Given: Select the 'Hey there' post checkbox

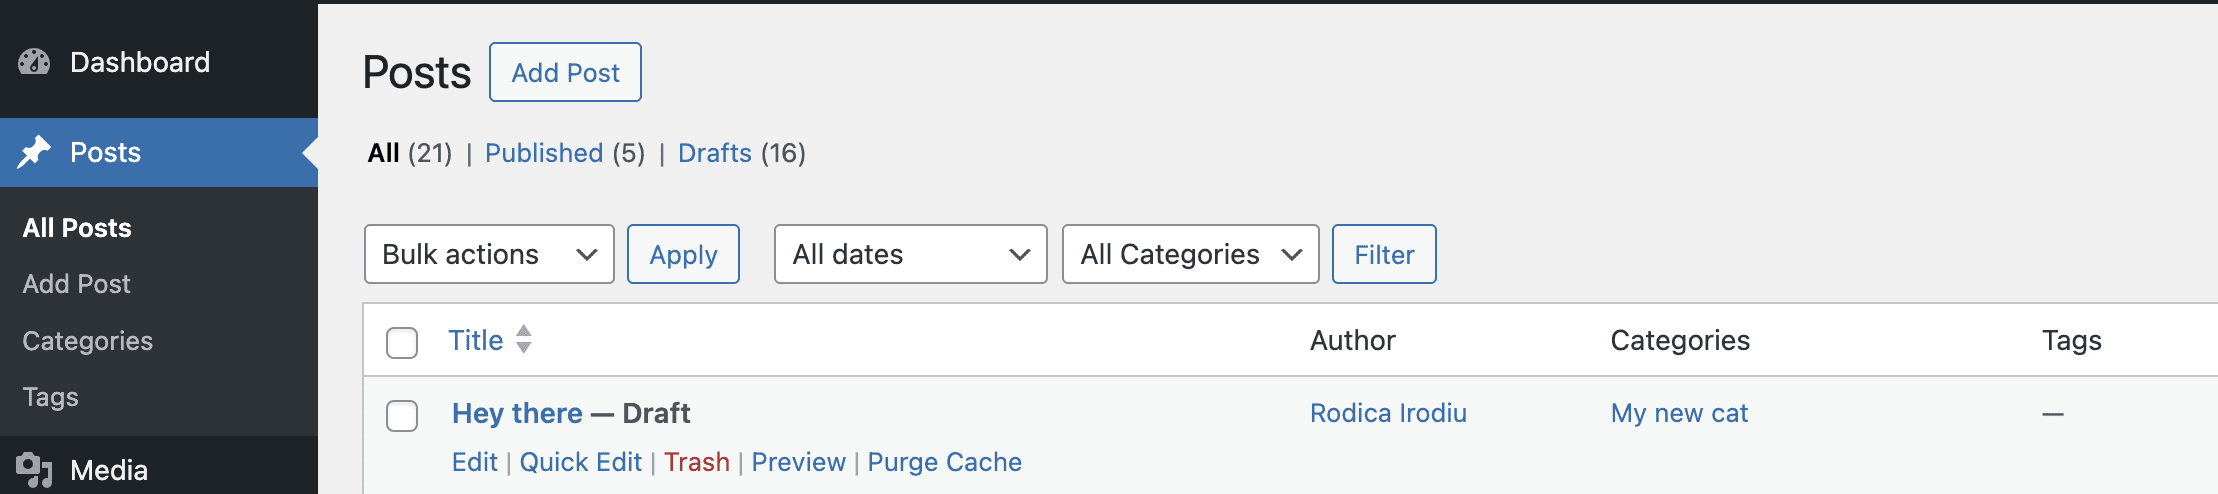Looking at the screenshot, I should pos(402,415).
